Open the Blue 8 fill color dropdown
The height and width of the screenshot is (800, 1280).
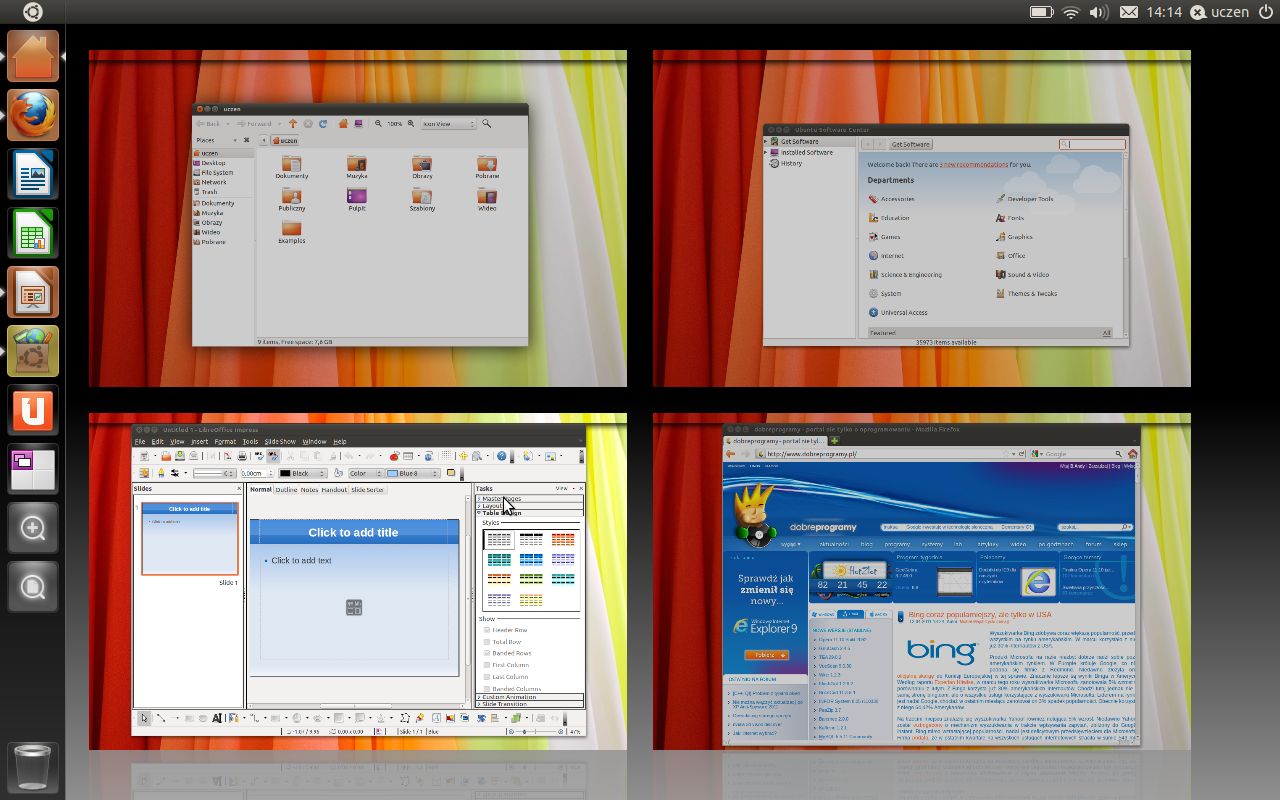(413, 473)
